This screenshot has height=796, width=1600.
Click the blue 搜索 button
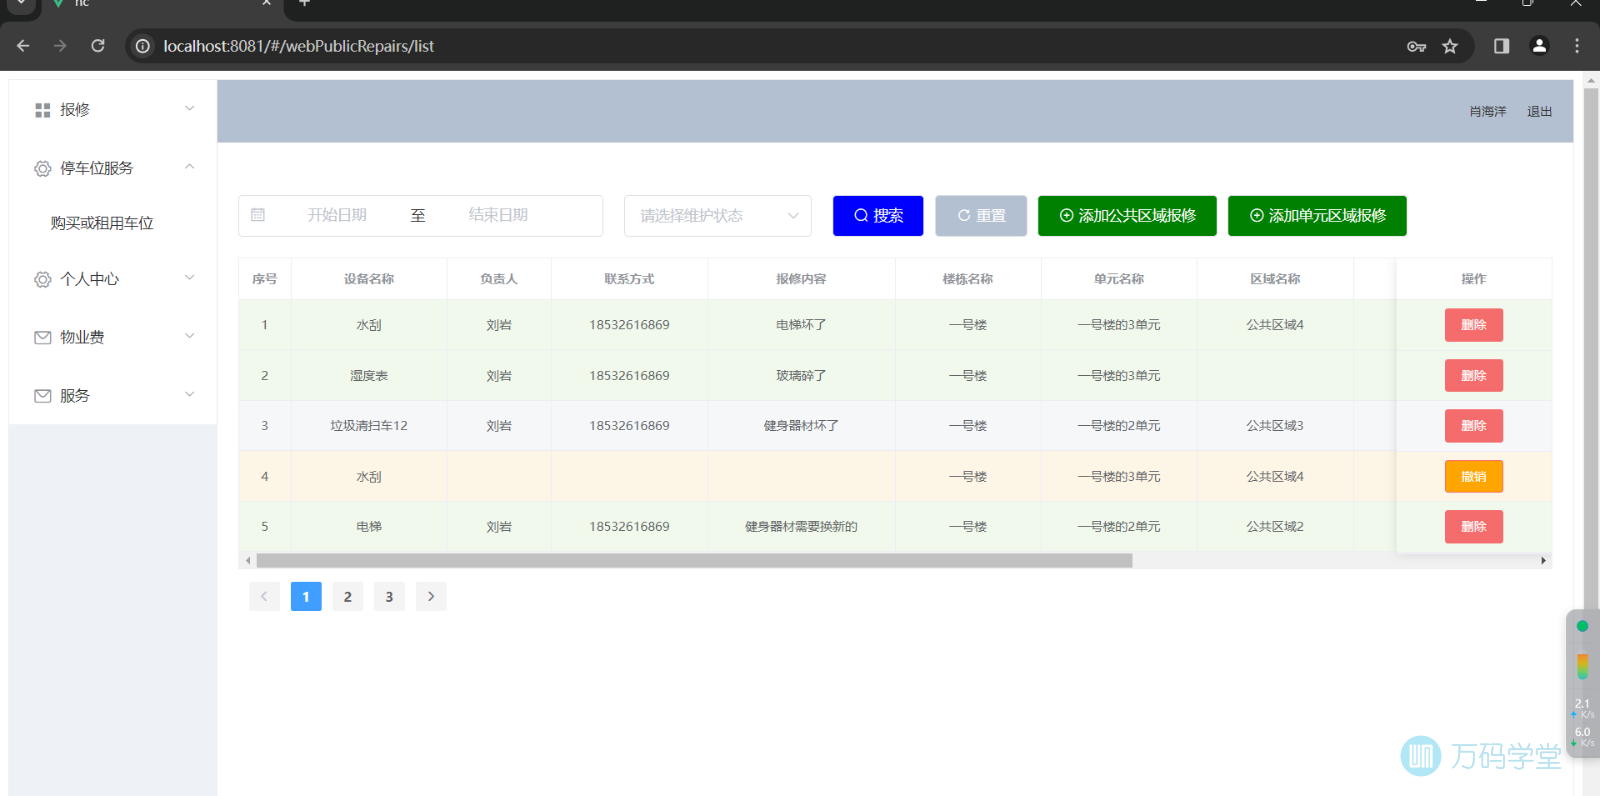(878, 216)
